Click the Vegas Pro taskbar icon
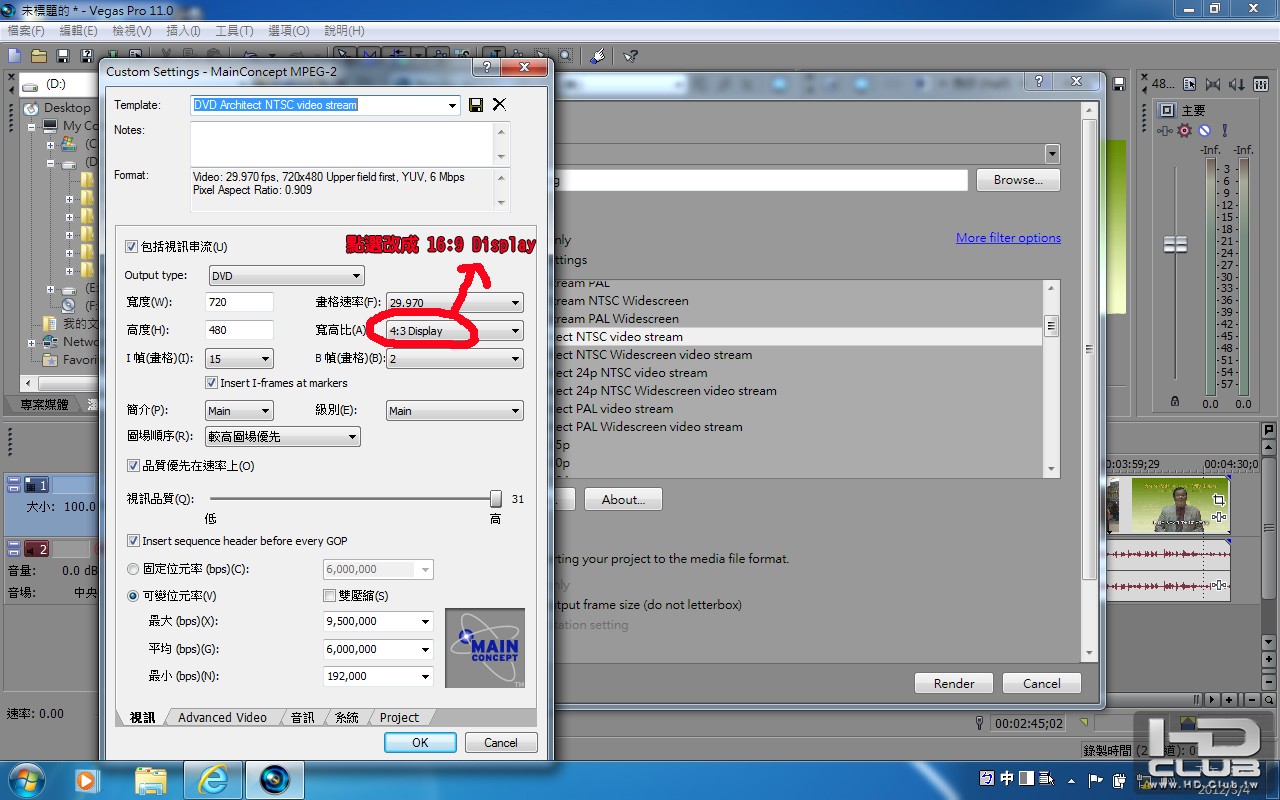 pos(275,778)
